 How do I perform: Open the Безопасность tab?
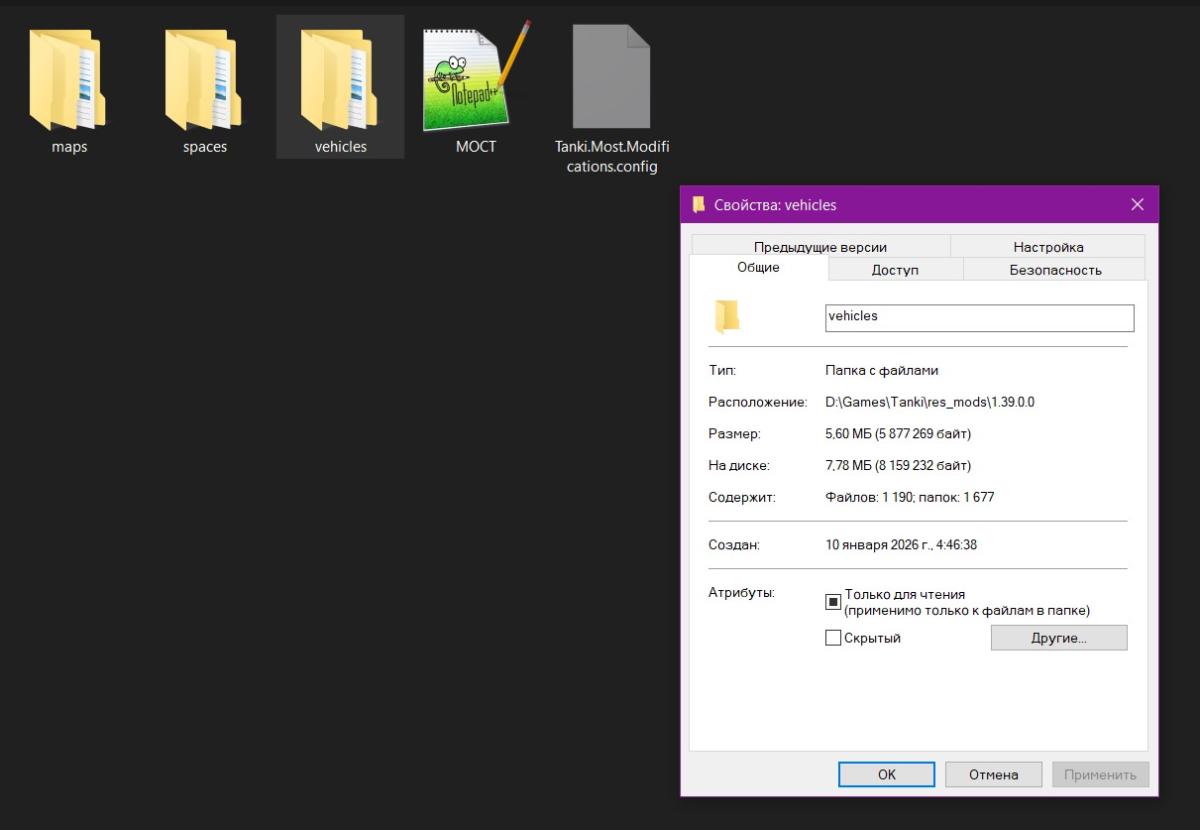1055,270
